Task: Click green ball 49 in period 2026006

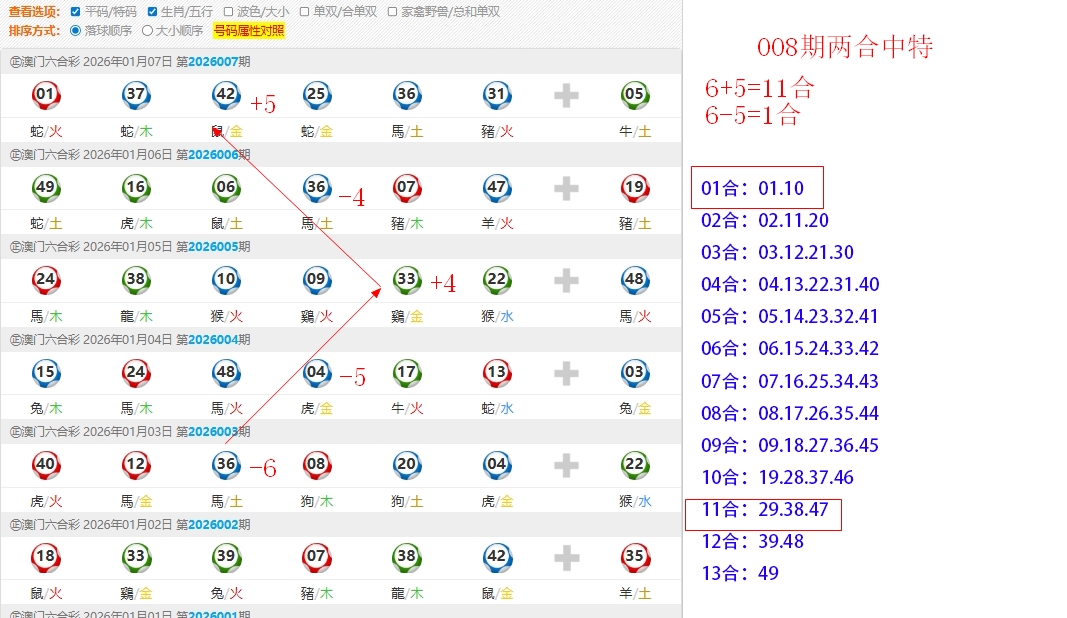Action: (x=46, y=187)
